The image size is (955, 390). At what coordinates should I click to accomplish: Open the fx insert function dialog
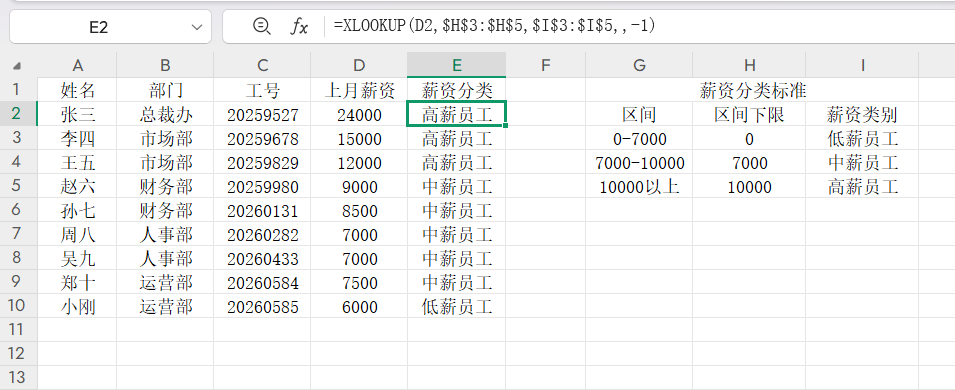click(298, 26)
